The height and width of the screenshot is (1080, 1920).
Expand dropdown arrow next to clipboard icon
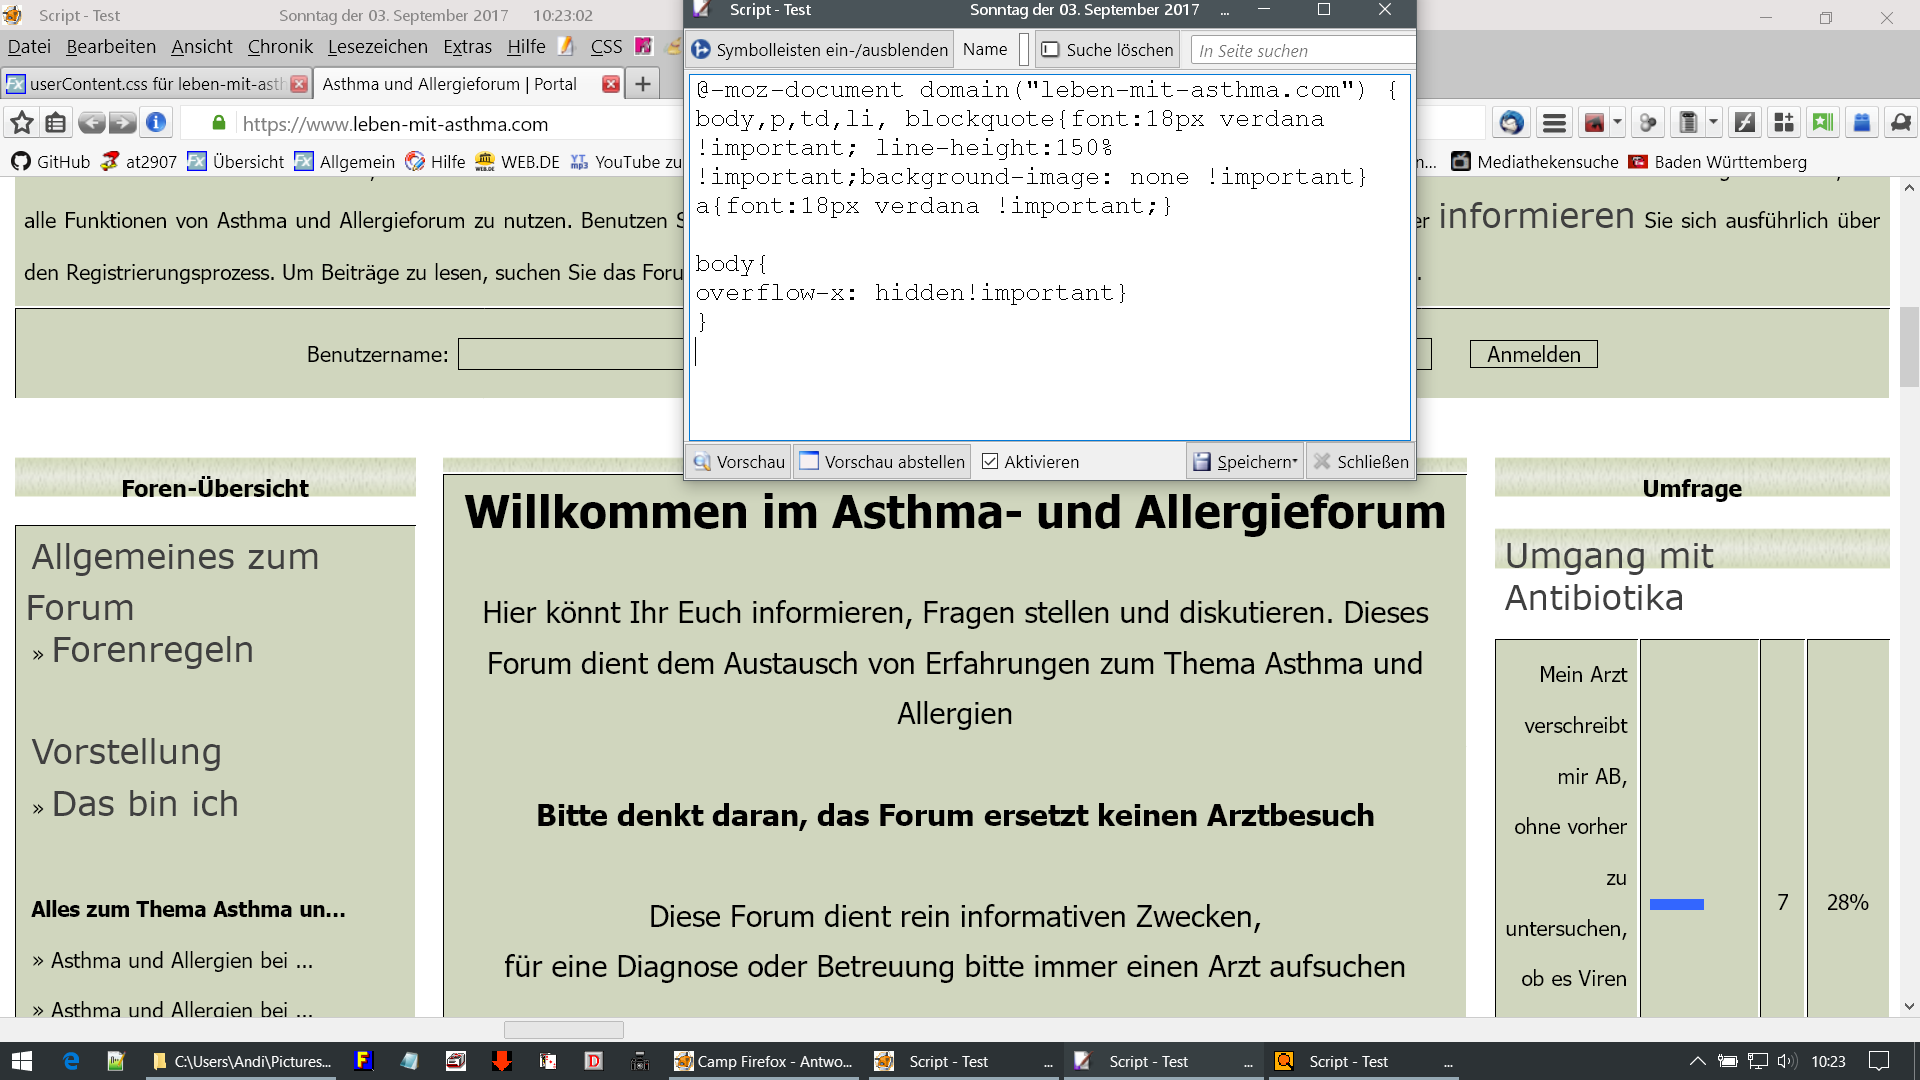[x=1714, y=123]
